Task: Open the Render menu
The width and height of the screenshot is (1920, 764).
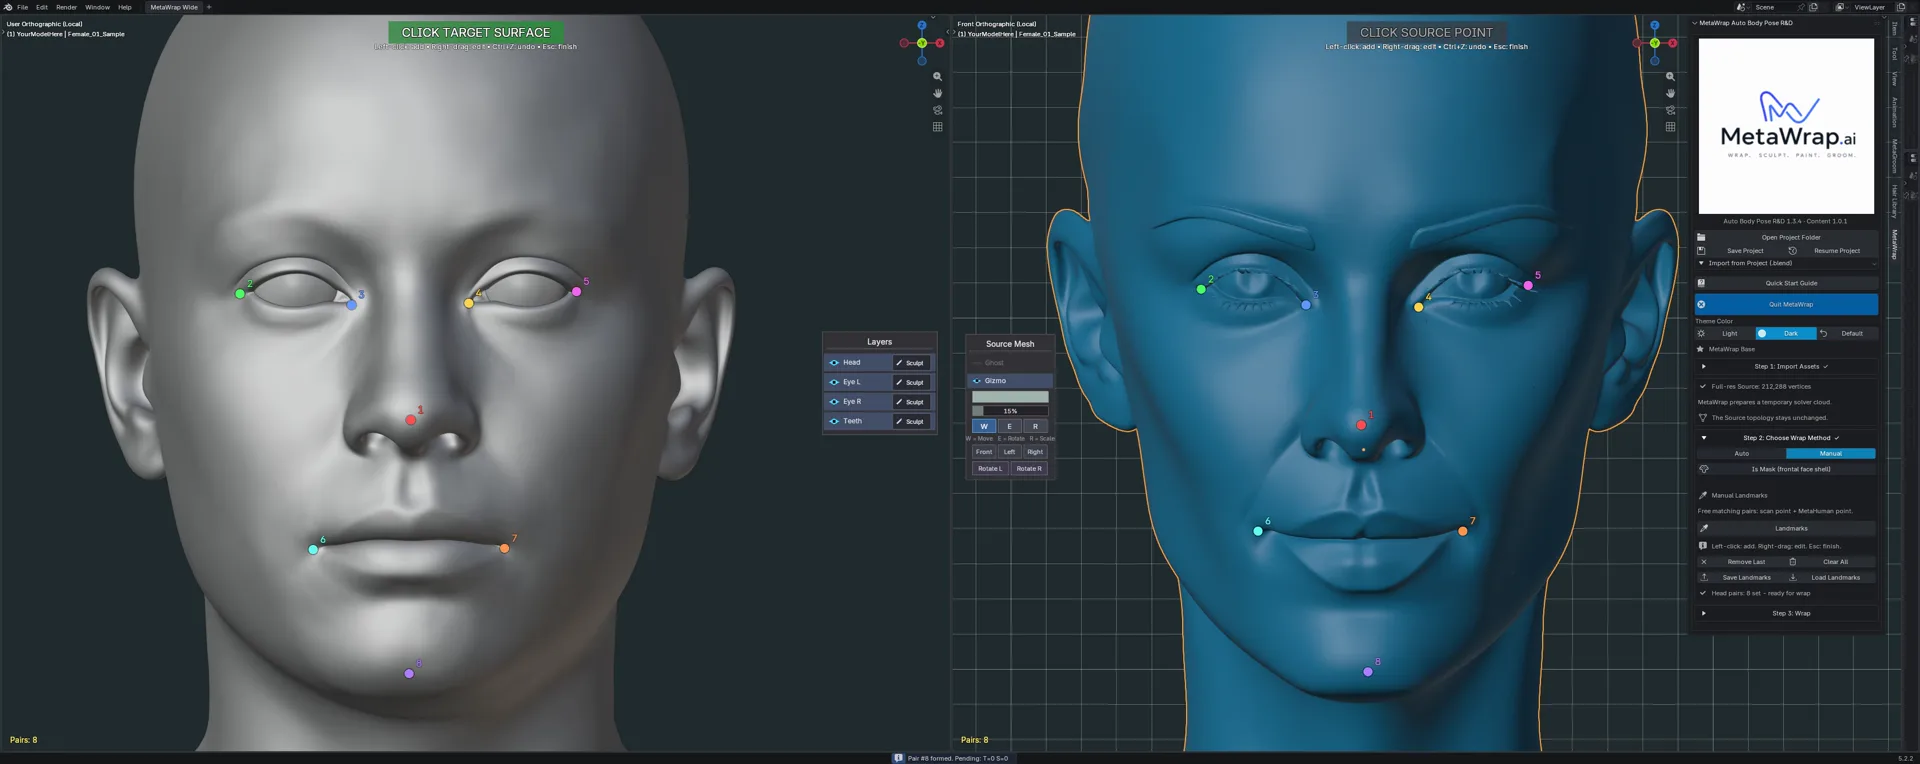Action: point(66,7)
